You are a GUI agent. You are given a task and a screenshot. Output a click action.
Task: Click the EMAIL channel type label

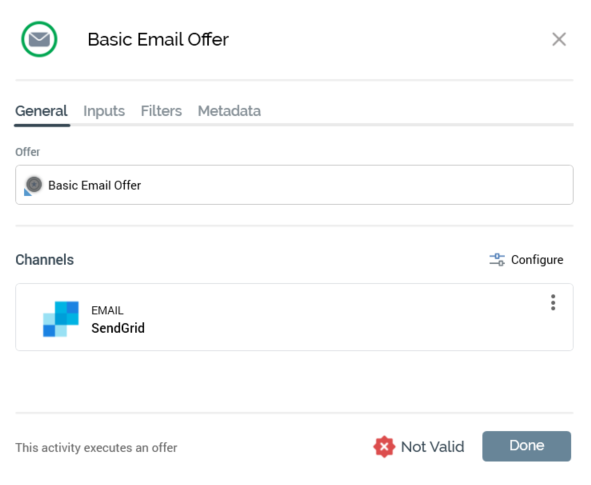coord(107,311)
